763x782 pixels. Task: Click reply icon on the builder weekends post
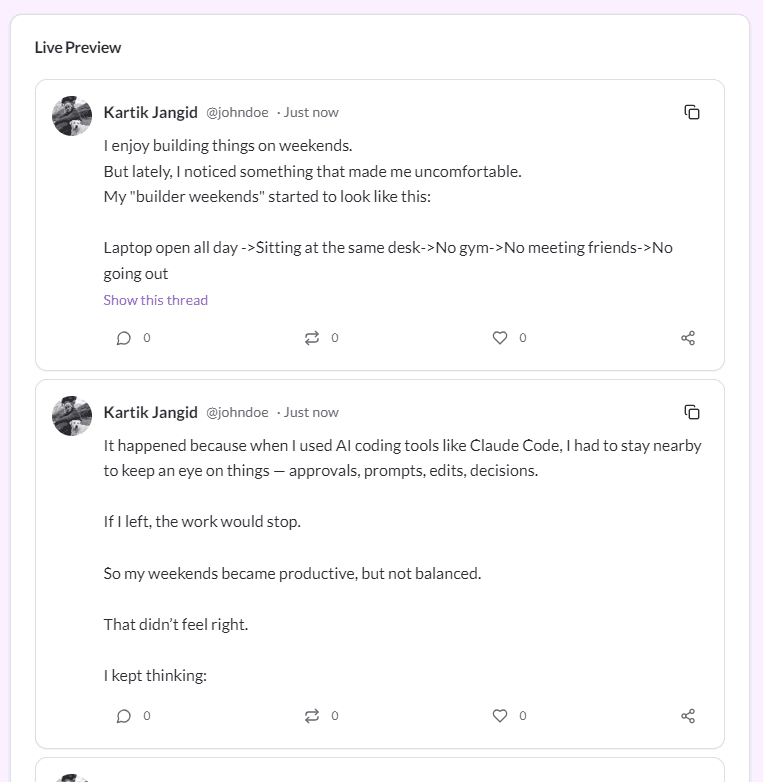point(124,338)
